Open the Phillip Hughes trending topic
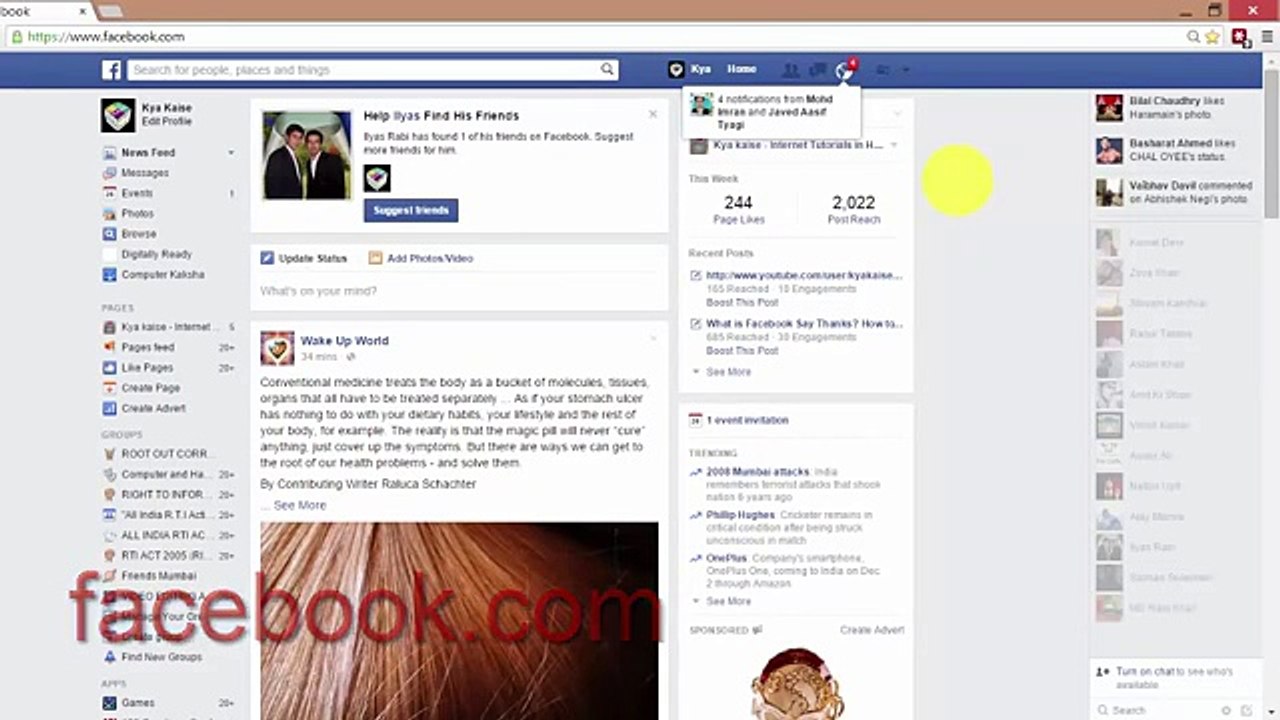 click(741, 515)
